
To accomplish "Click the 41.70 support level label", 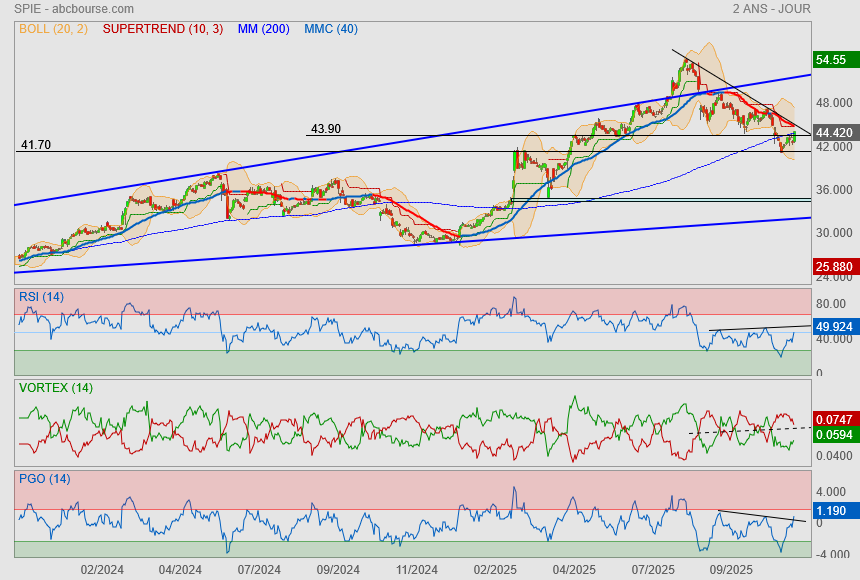I will pyautogui.click(x=36, y=145).
